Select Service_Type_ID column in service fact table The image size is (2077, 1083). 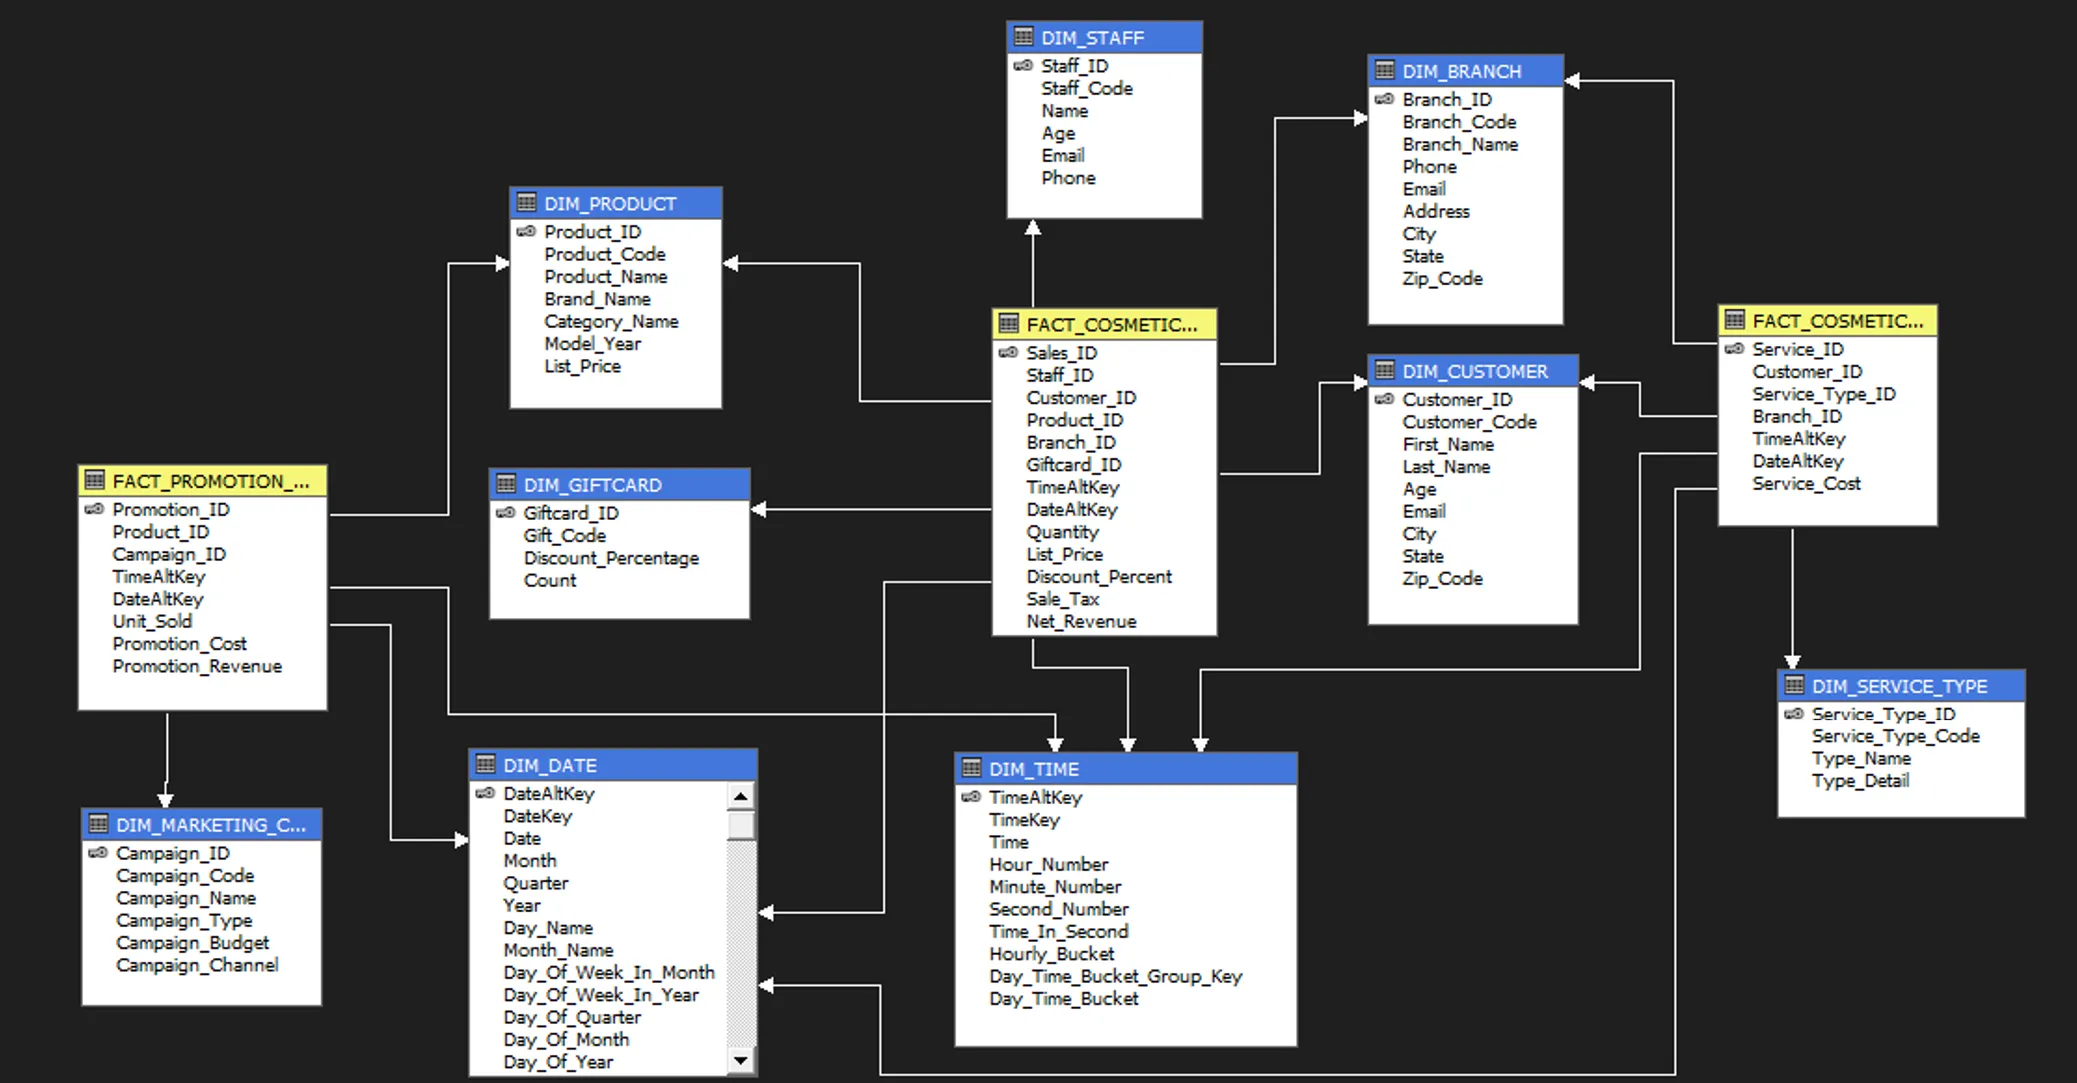(x=1824, y=394)
